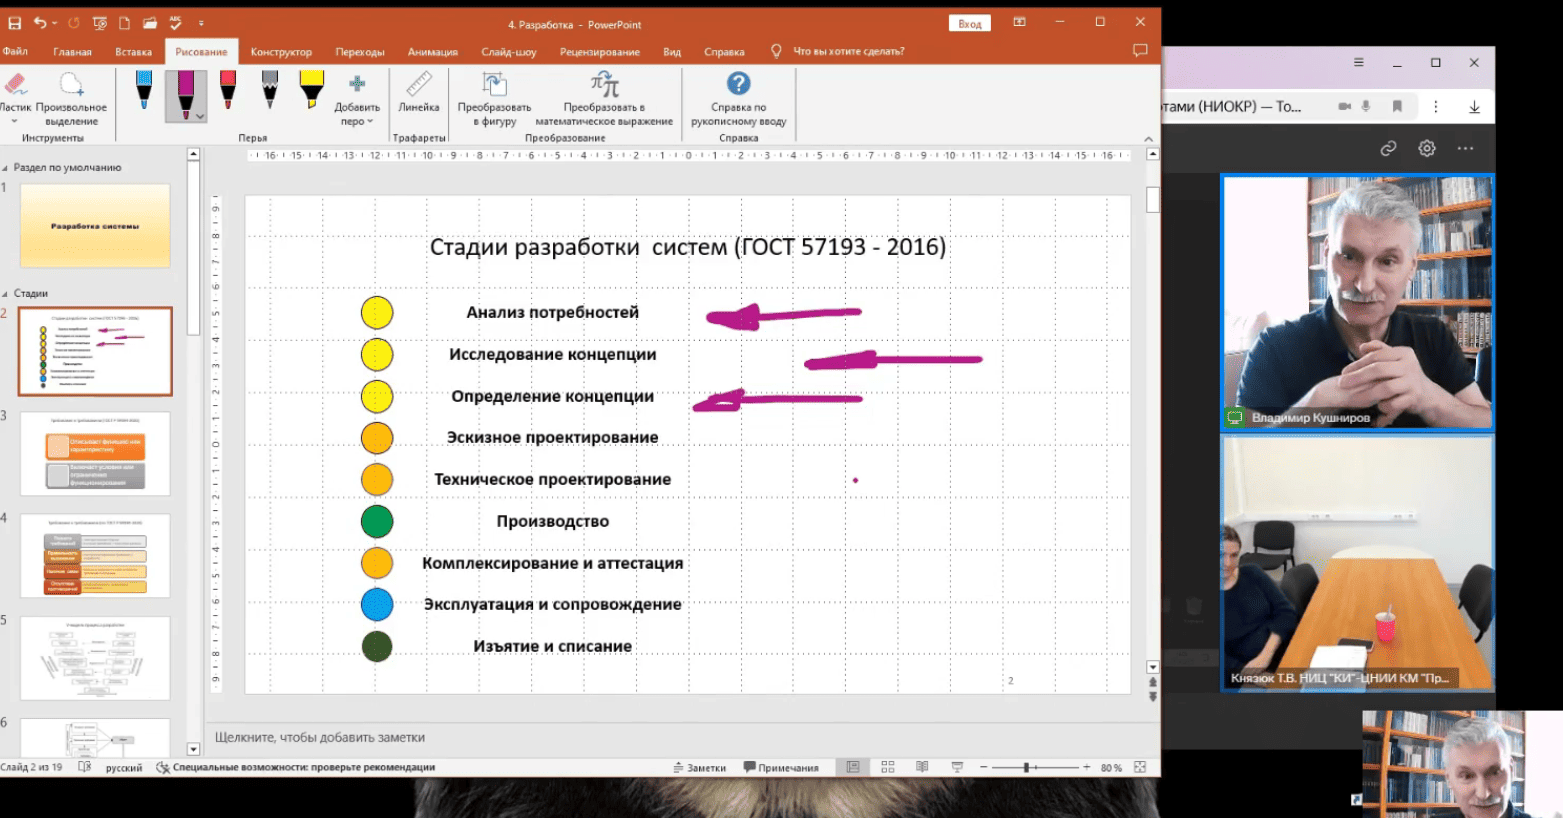This screenshot has height=818, width=1563.
Task: Open Примечания comments from status bar
Action: (x=781, y=768)
